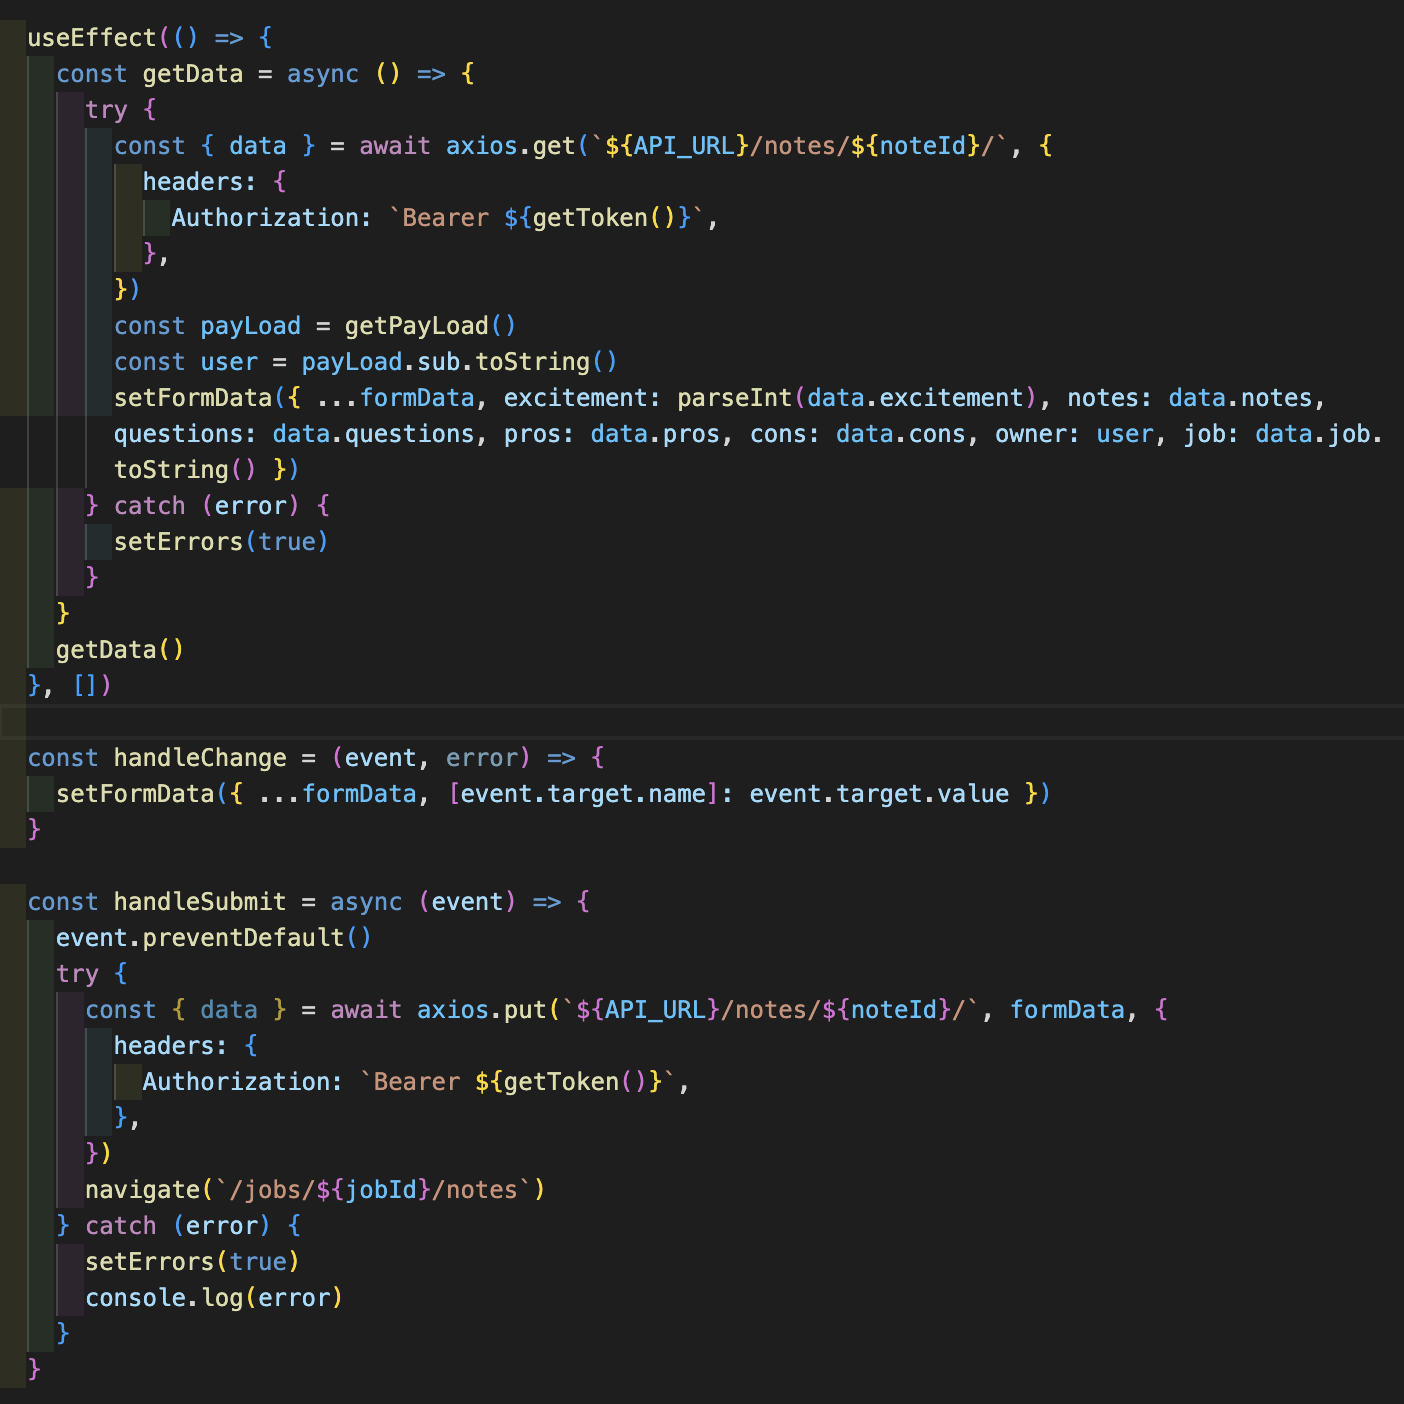Click the pros: key
The height and width of the screenshot is (1404, 1404).
coord(540,434)
